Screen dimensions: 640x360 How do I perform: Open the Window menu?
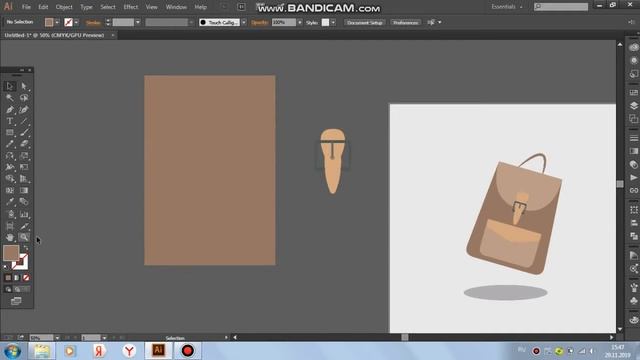coord(176,7)
